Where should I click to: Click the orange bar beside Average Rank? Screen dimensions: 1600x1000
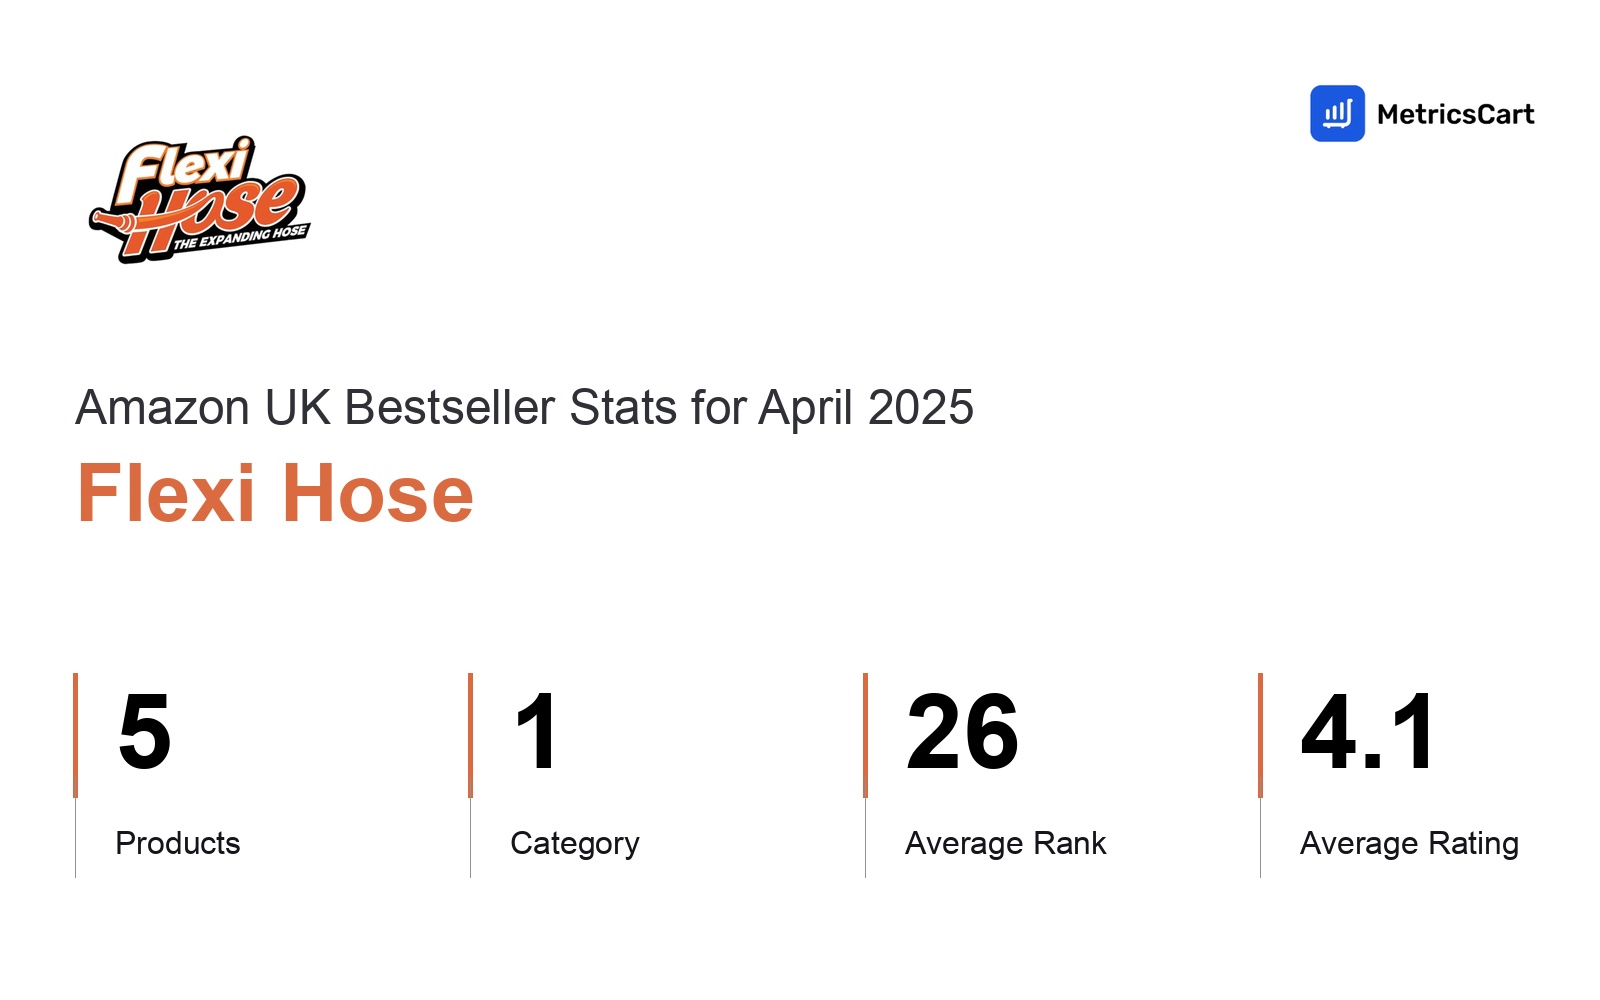point(866,735)
